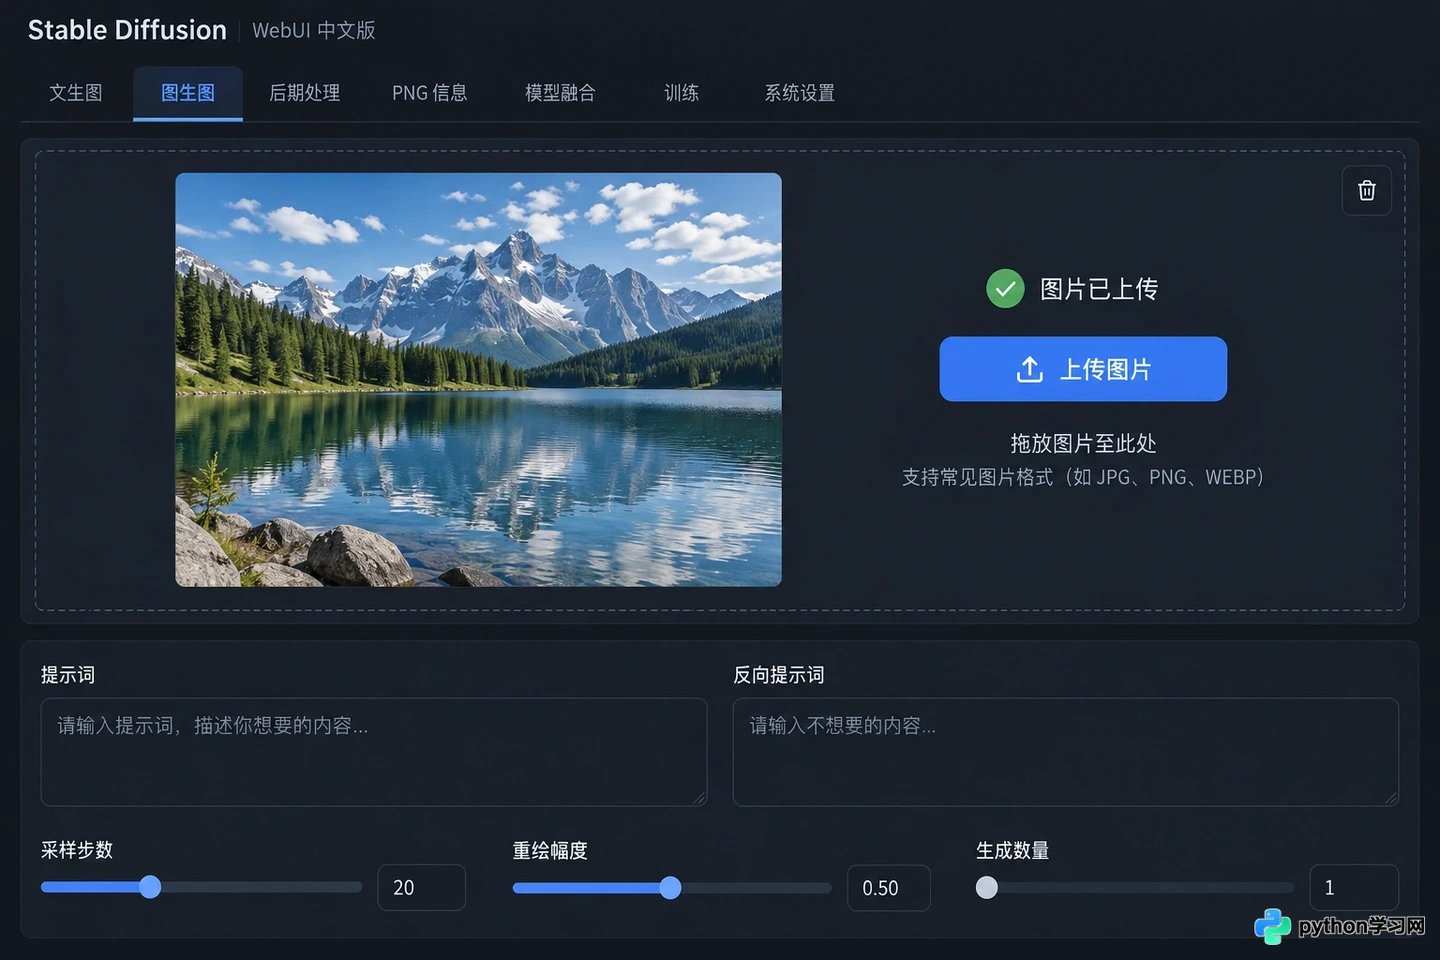The image size is (1440, 960).
Task: Click the 生成数量 label
Action: click(1012, 850)
